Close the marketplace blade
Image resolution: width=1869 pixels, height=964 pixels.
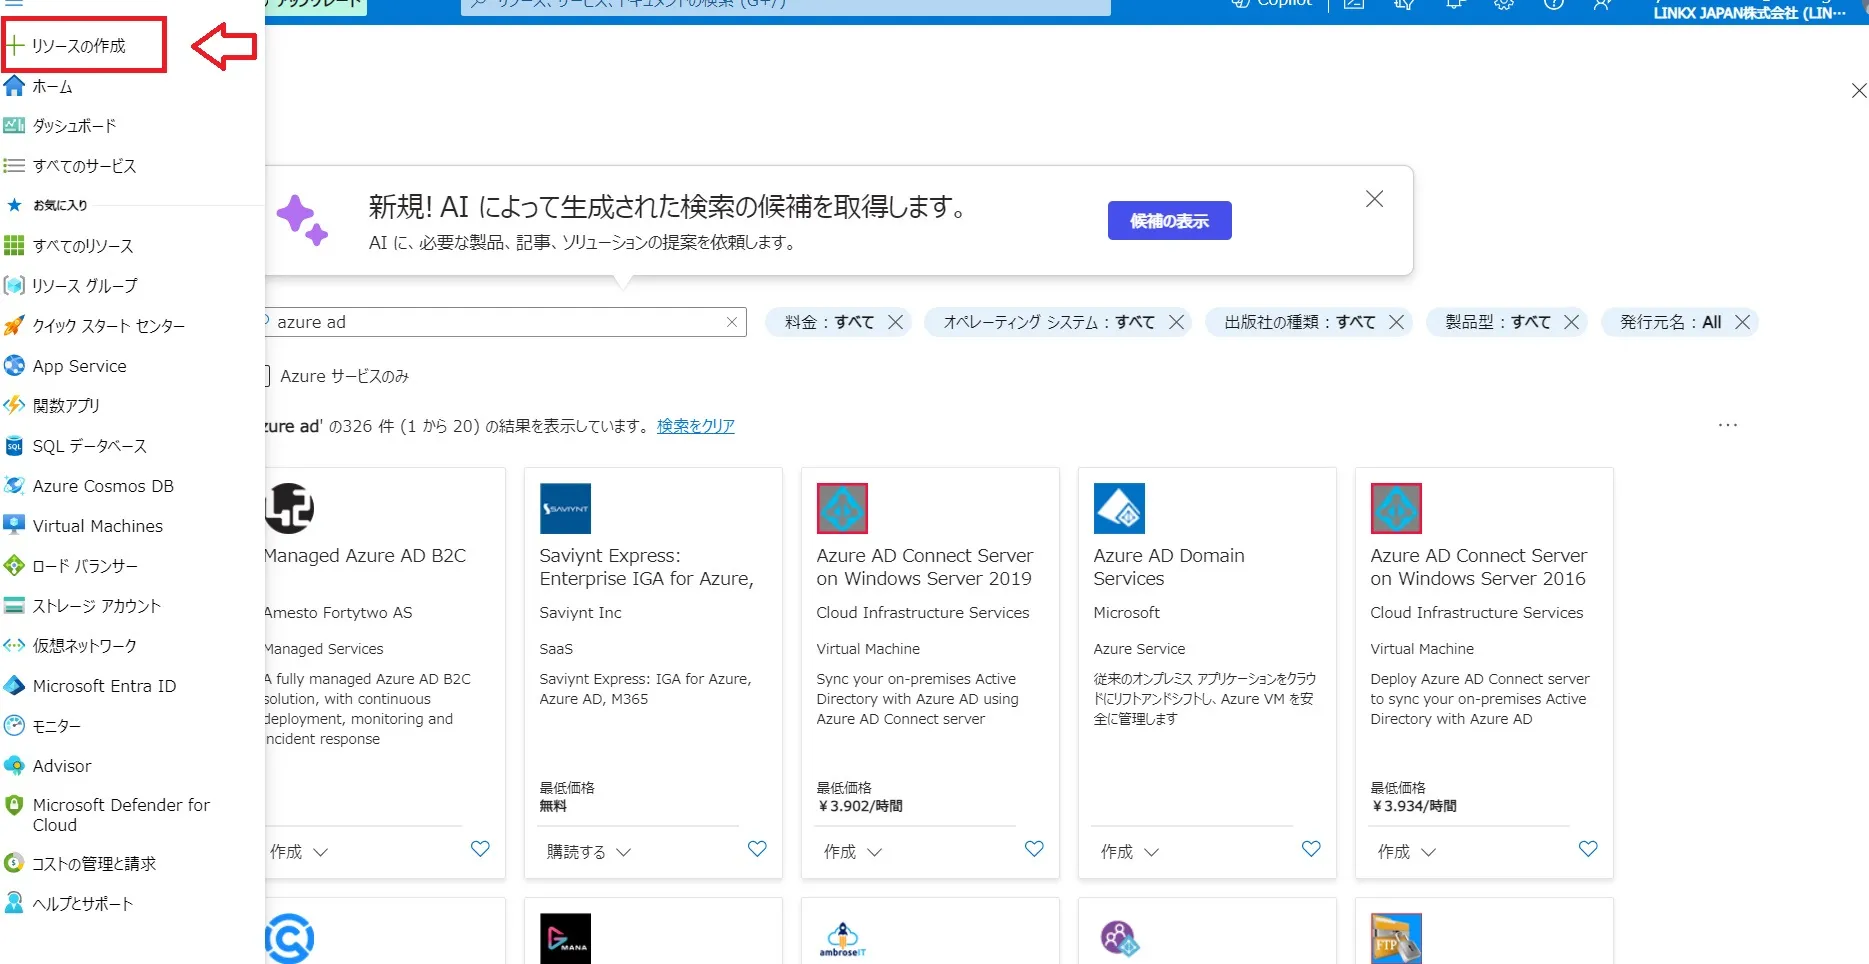pos(1858,91)
